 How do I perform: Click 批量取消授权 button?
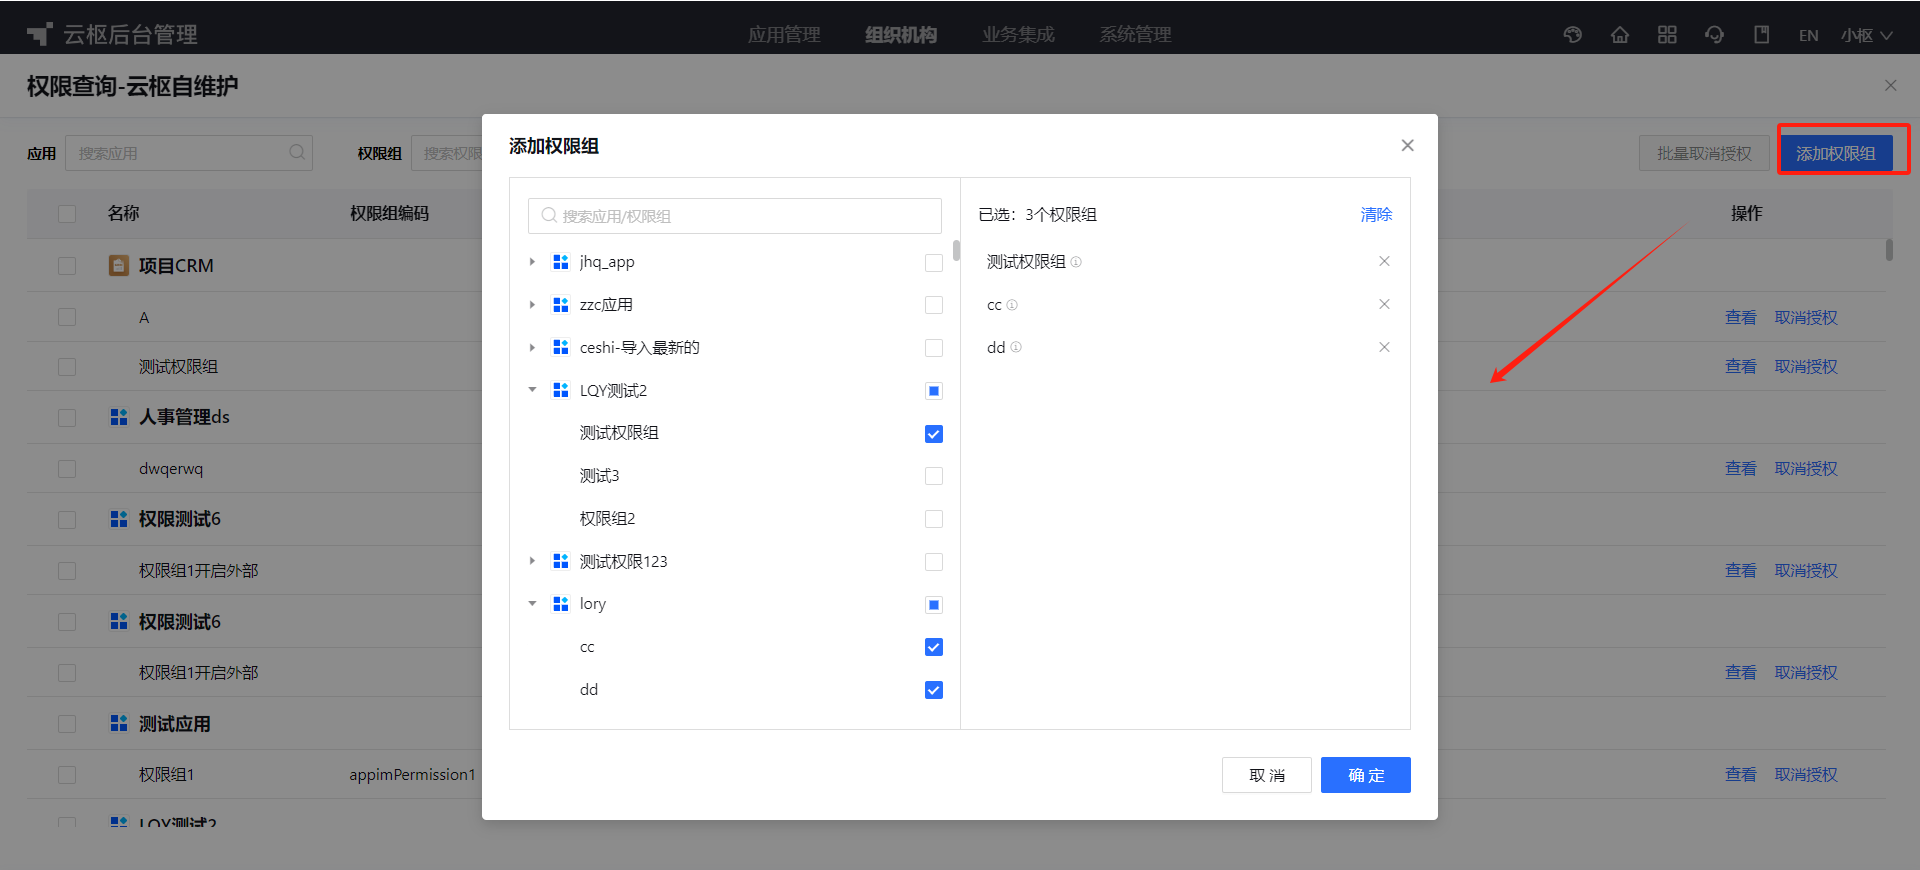(x=1704, y=153)
